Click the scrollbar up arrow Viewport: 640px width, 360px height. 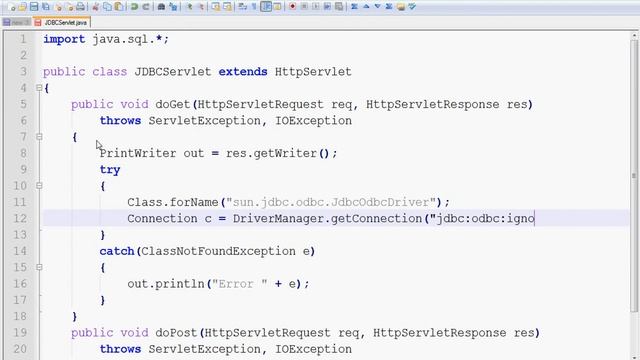[x=634, y=36]
